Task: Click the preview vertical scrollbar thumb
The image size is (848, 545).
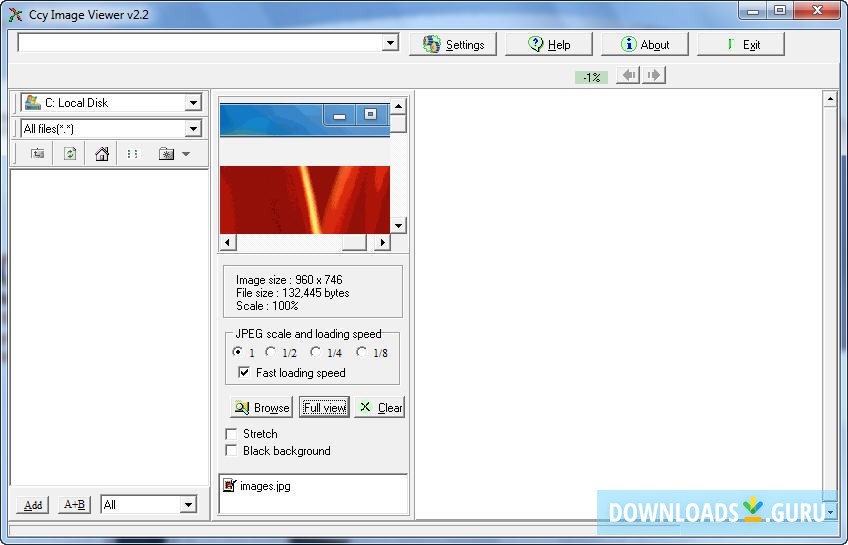Action: 399,123
